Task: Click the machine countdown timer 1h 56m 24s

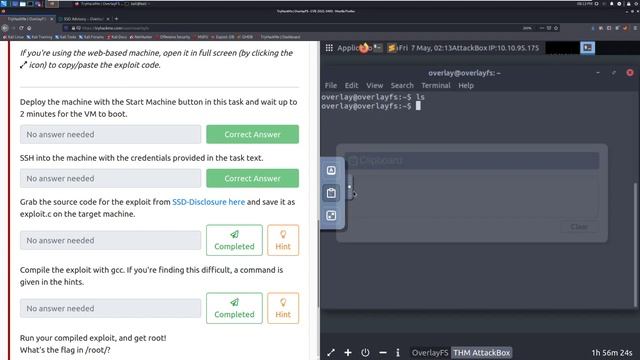Action: 611,353
